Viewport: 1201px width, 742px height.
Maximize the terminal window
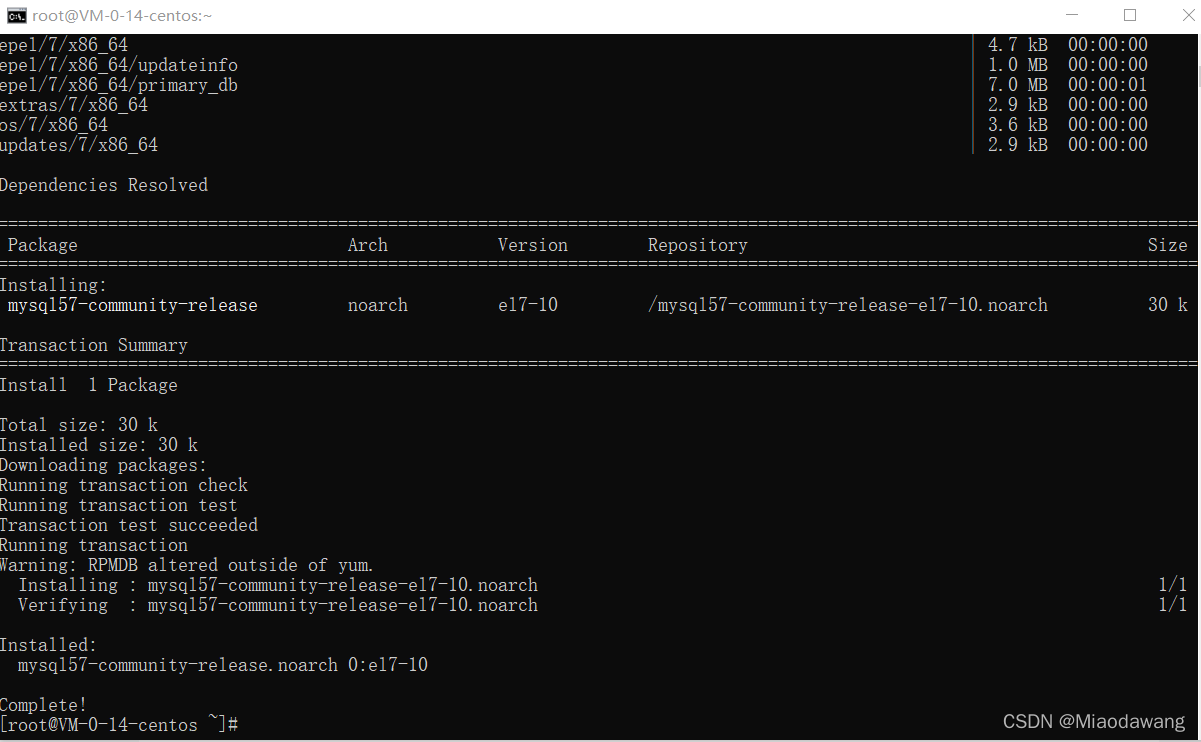coord(1130,15)
